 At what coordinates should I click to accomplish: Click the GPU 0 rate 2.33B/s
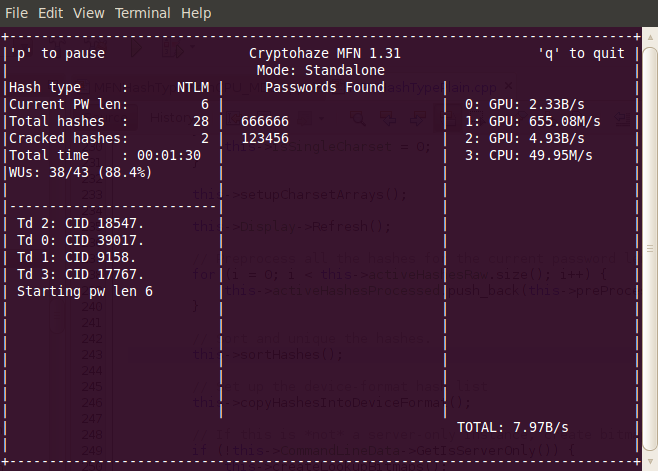532,104
